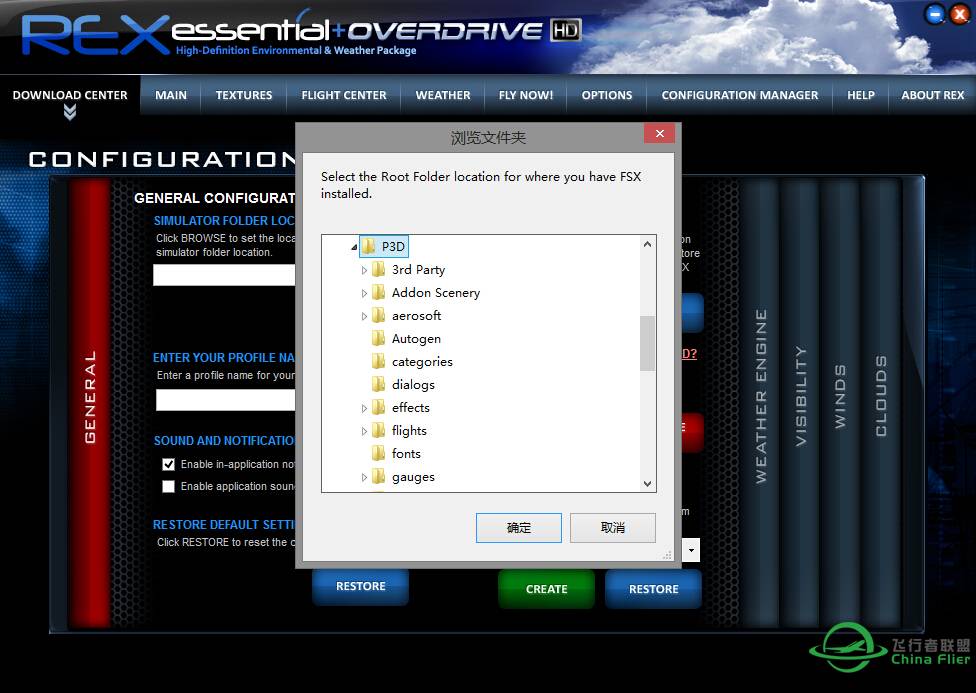Confirm folder selection with 确定 button
Image resolution: width=976 pixels, height=693 pixels.
click(x=519, y=528)
